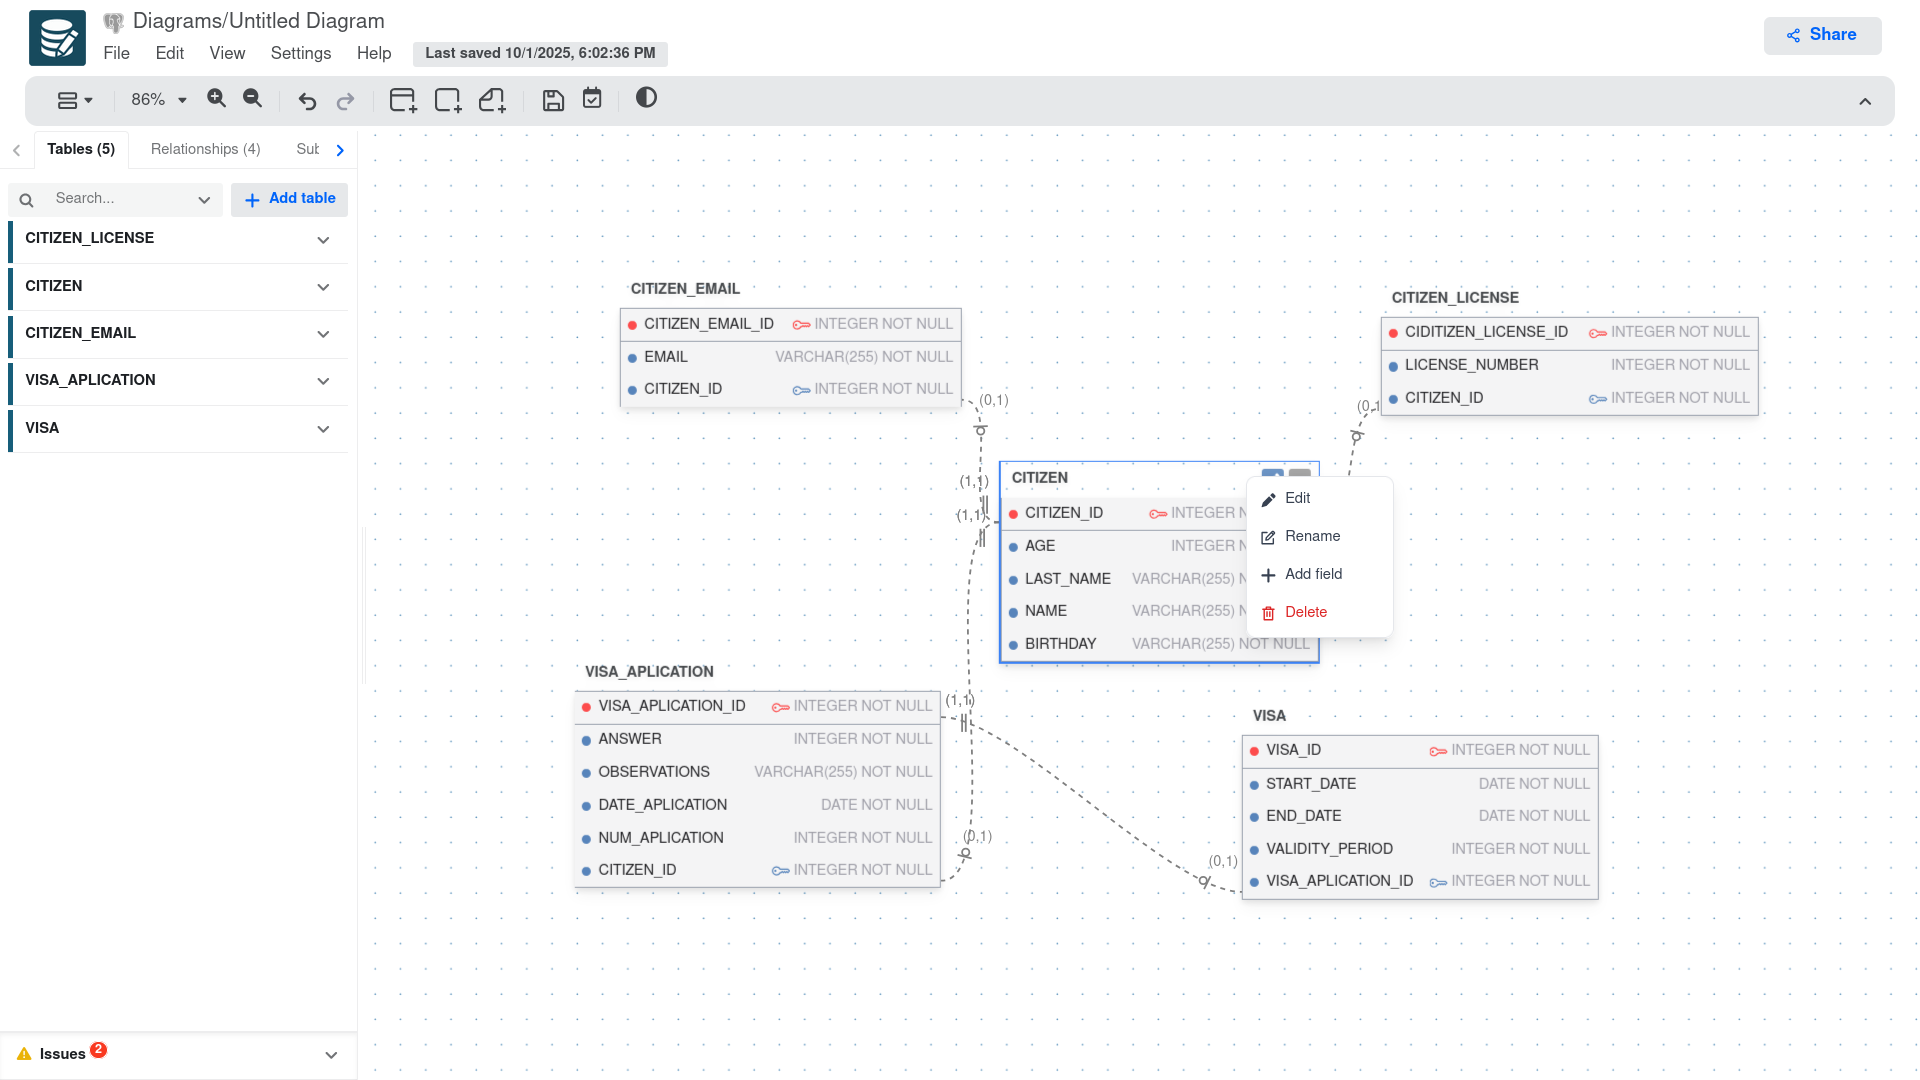The height and width of the screenshot is (1080, 1920).
Task: Open the to-do calendar check icon
Action: (x=592, y=99)
